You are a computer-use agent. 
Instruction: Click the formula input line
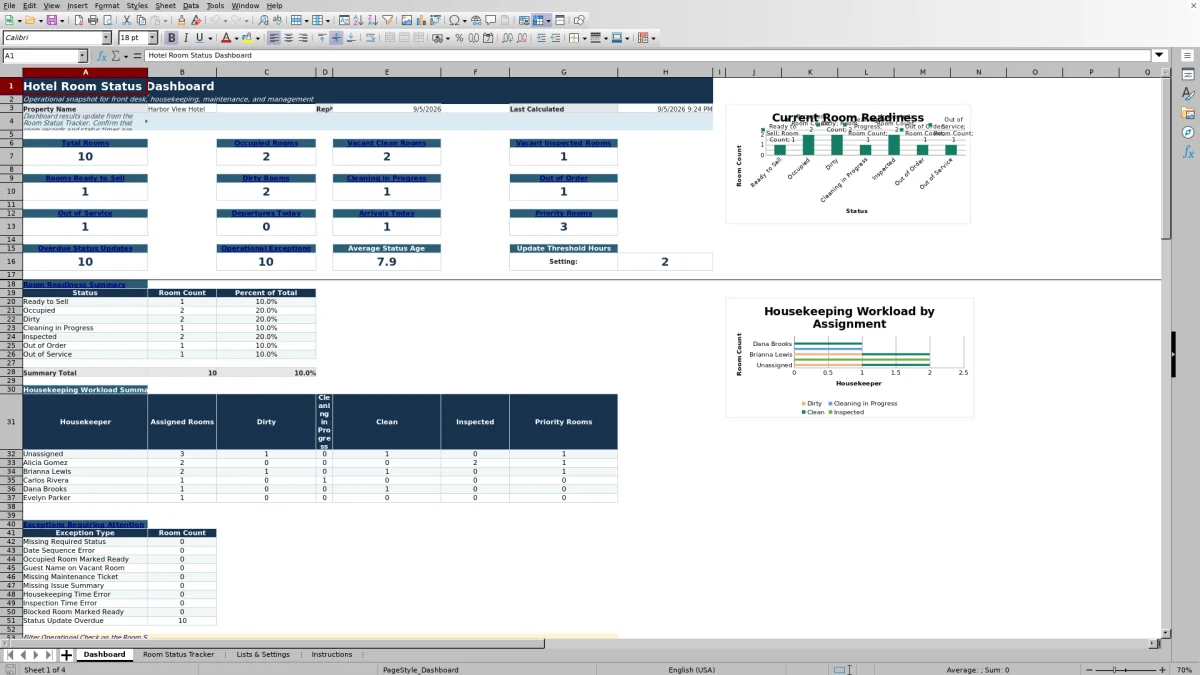(x=648, y=55)
